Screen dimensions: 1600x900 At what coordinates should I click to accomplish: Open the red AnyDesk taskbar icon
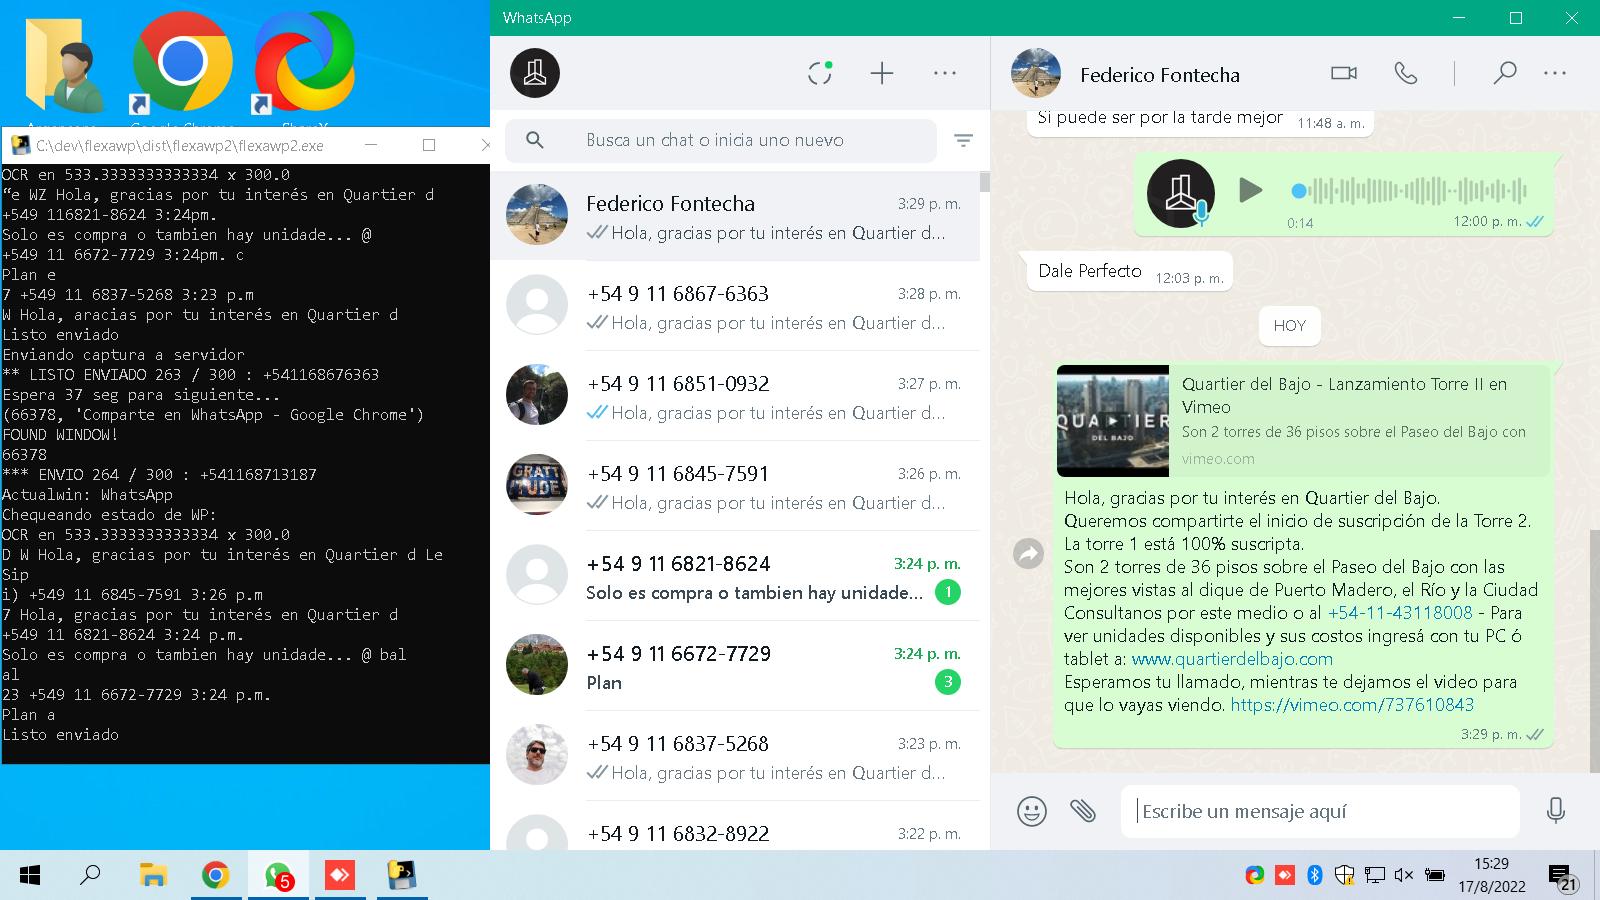tap(340, 876)
